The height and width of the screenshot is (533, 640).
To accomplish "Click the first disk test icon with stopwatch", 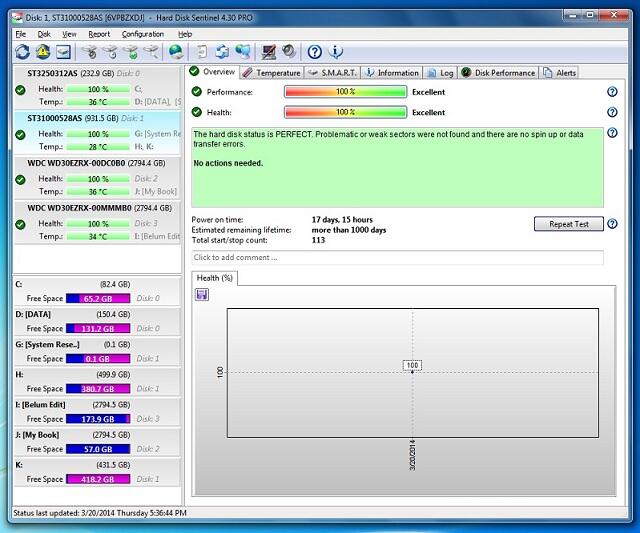I will (89, 52).
